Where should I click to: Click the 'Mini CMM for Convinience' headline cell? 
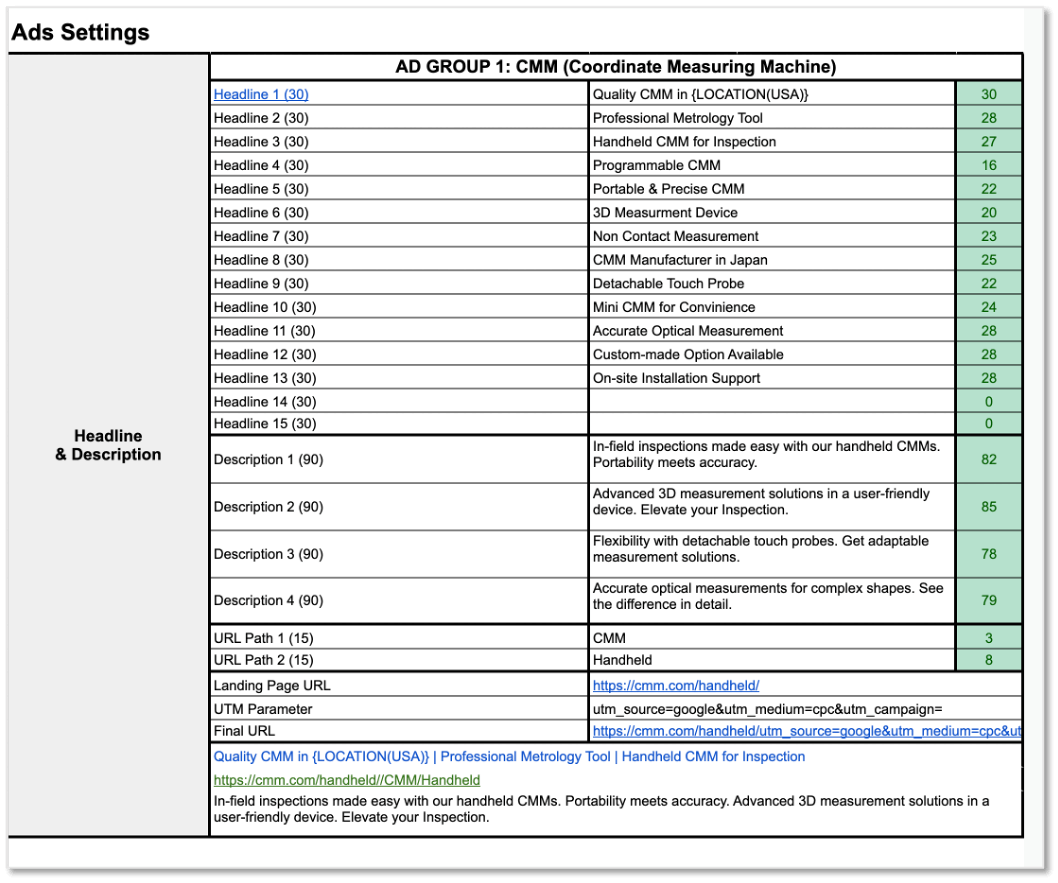click(771, 307)
